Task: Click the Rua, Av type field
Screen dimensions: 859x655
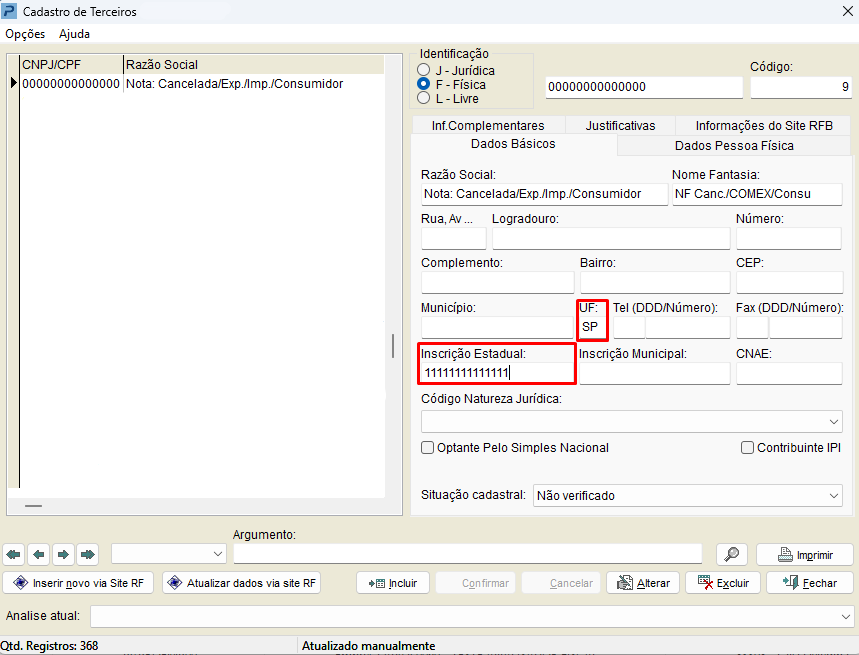Action: [x=454, y=239]
